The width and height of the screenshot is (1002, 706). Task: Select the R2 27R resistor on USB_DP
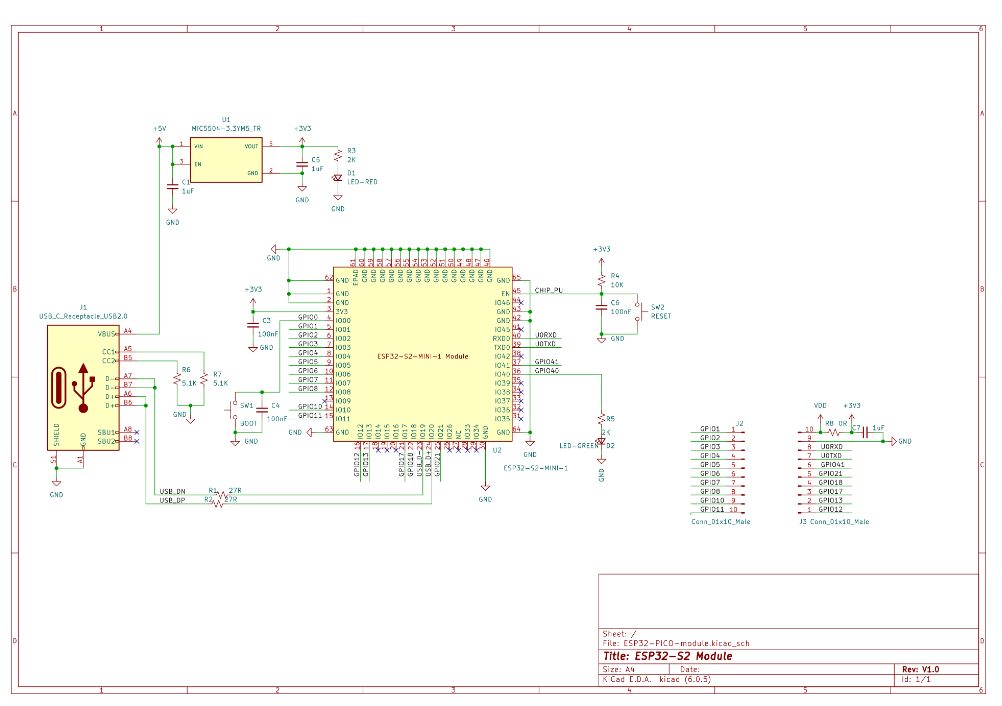point(218,503)
